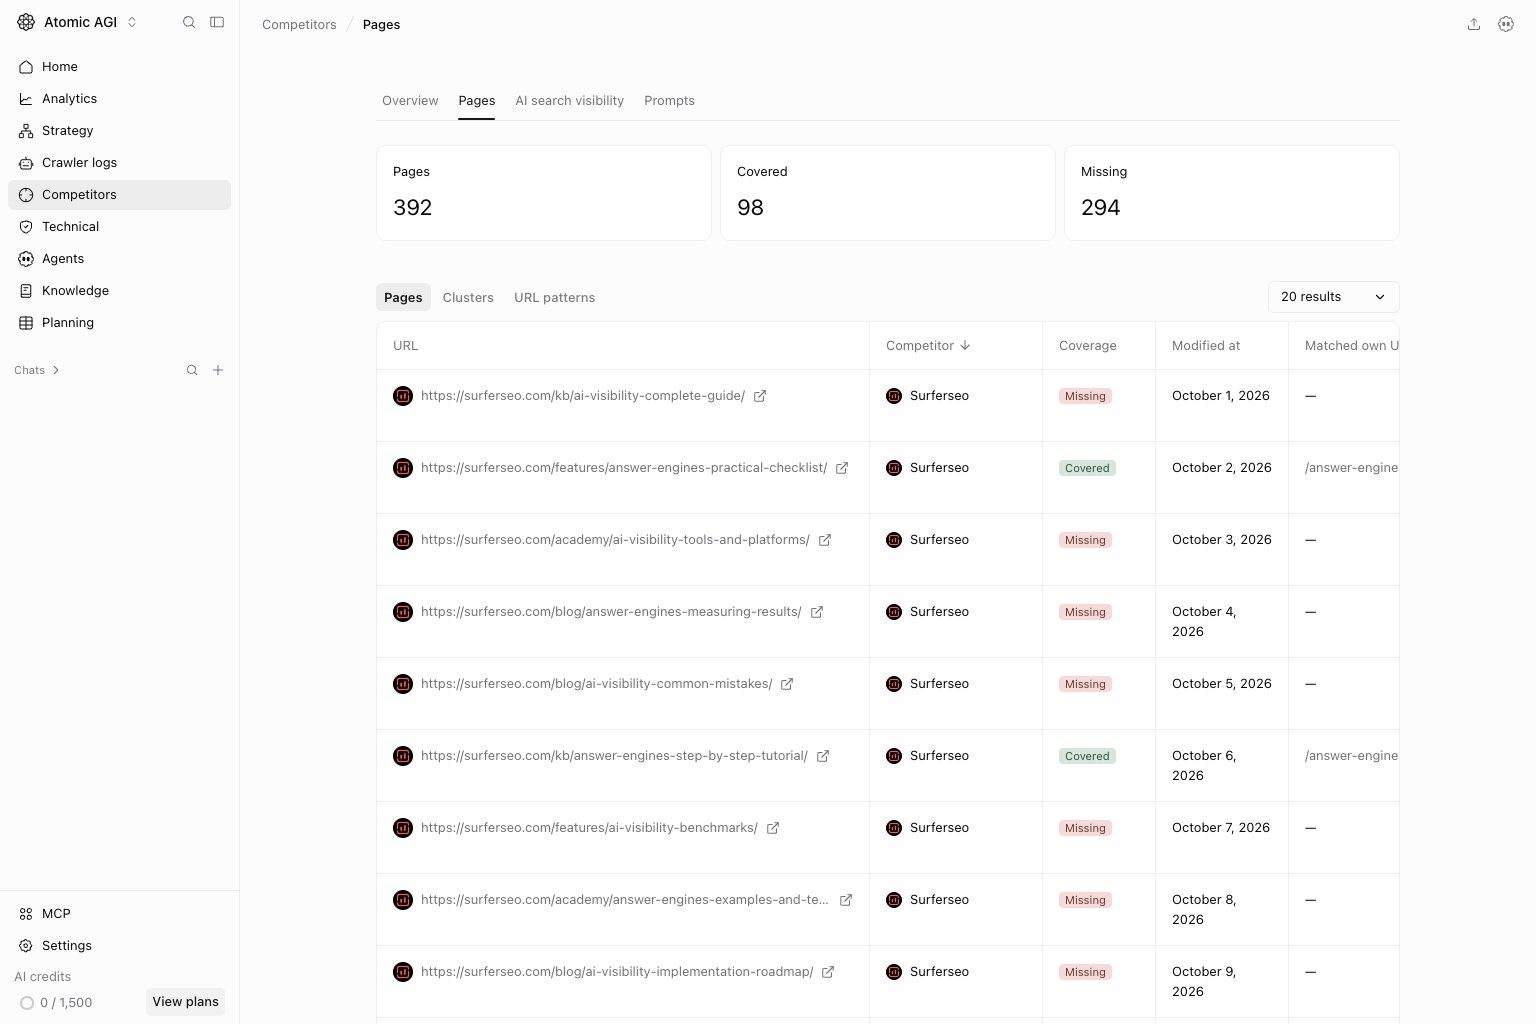Open Planning in the sidebar
The height and width of the screenshot is (1024, 1536).
coord(119,323)
